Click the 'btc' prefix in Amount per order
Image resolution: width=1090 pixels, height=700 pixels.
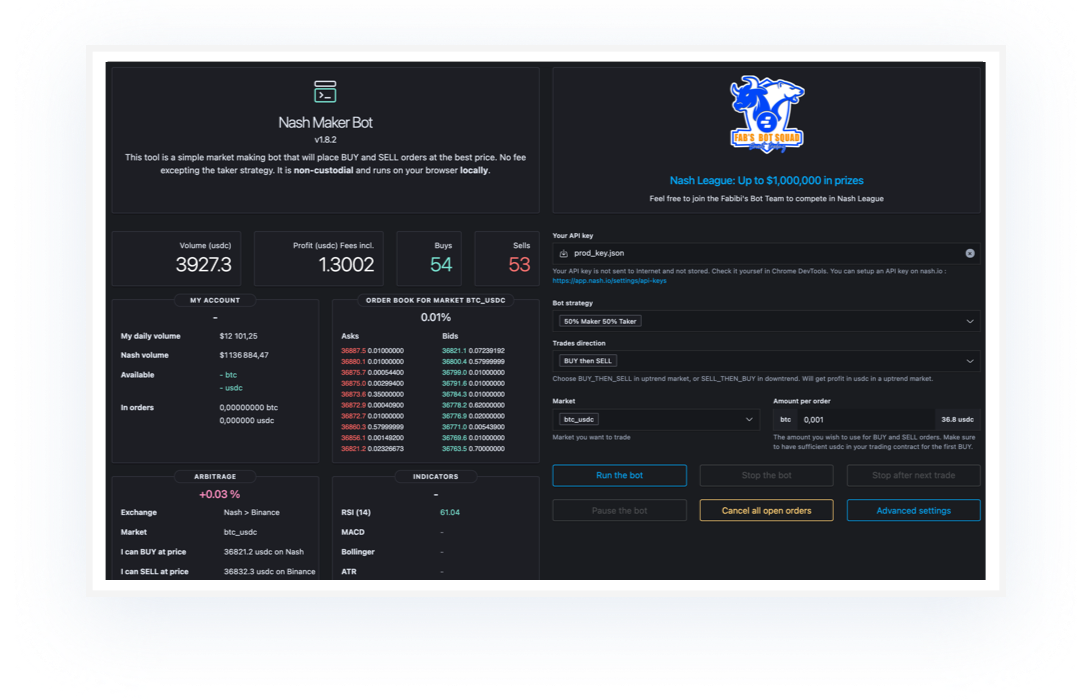tap(786, 419)
